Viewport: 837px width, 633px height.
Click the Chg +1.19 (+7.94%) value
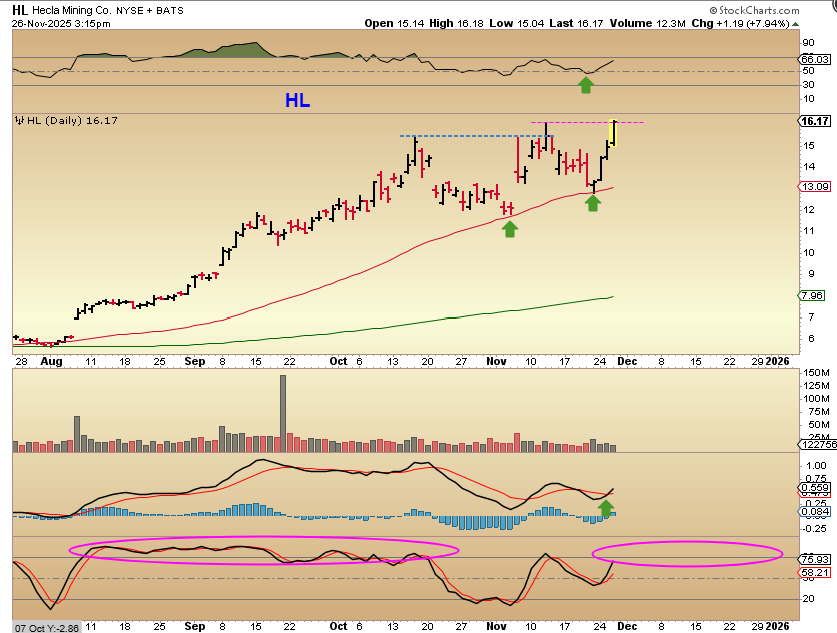(740, 23)
